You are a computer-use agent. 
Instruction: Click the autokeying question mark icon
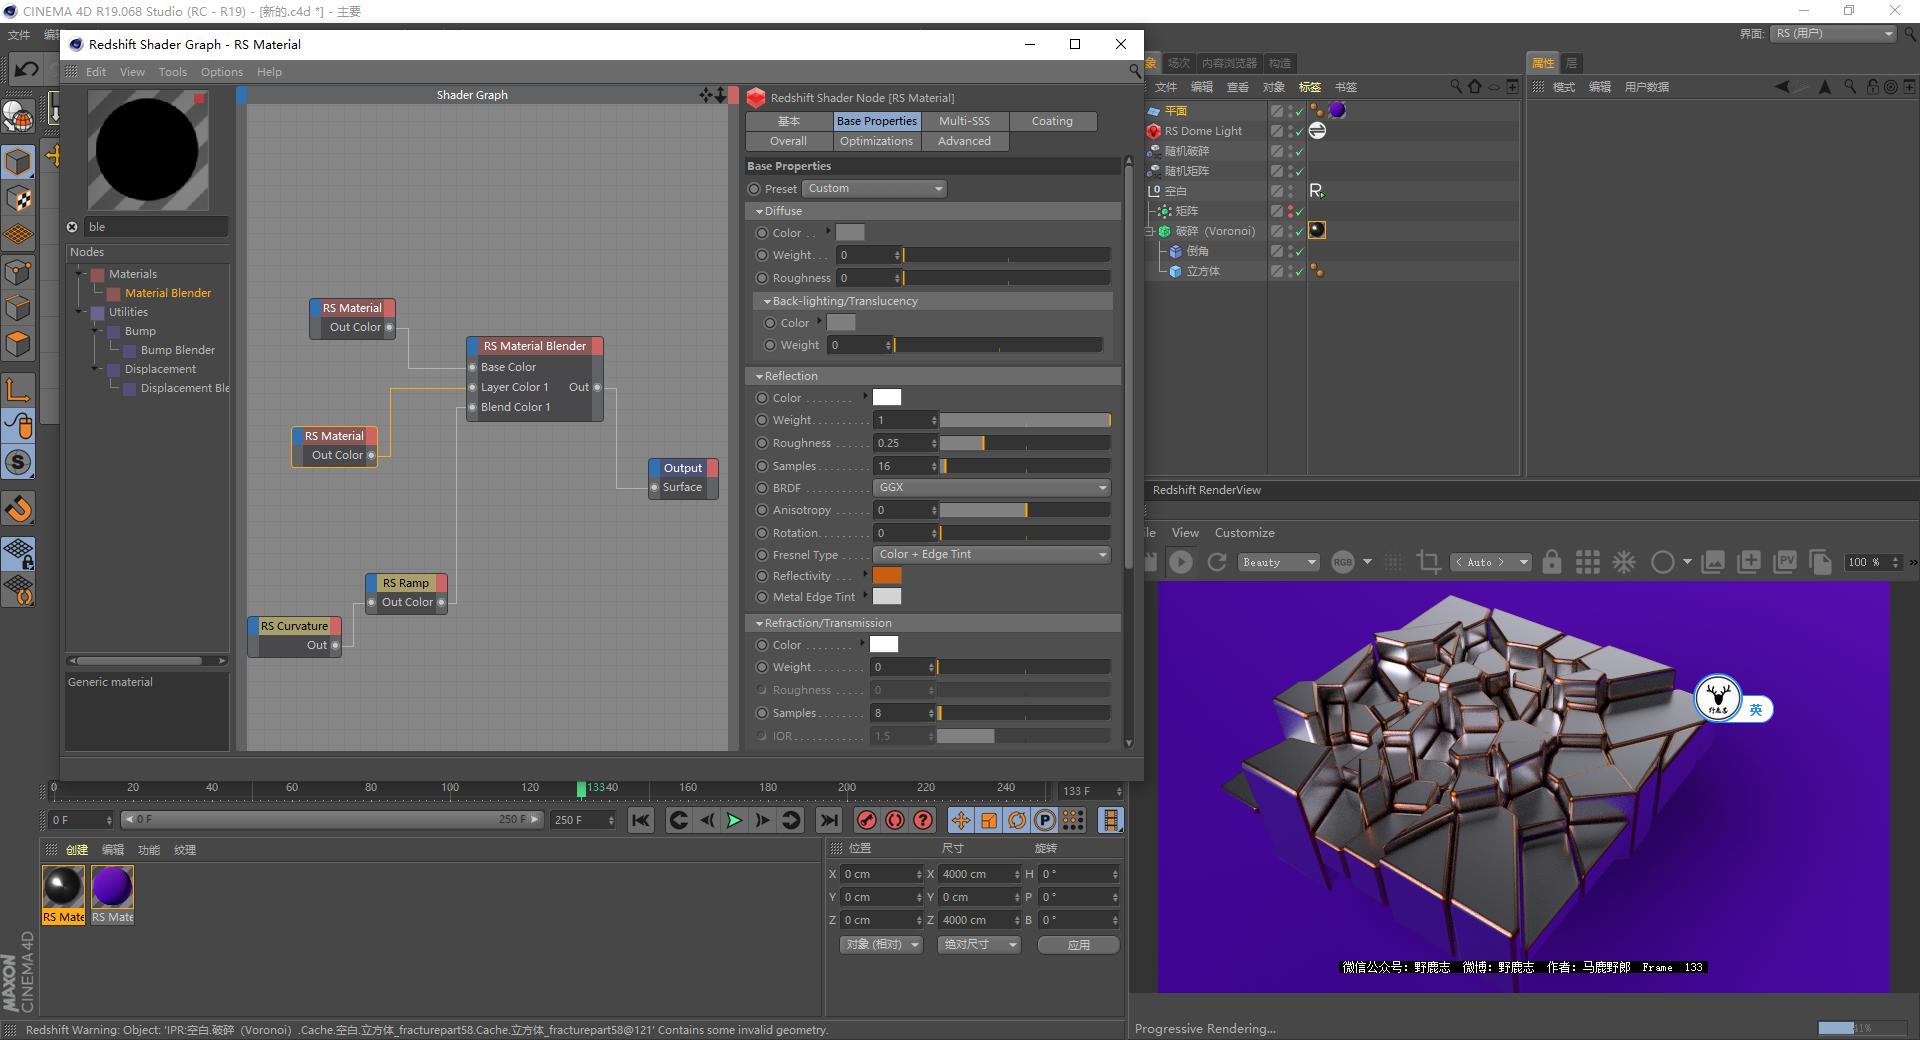tap(921, 820)
